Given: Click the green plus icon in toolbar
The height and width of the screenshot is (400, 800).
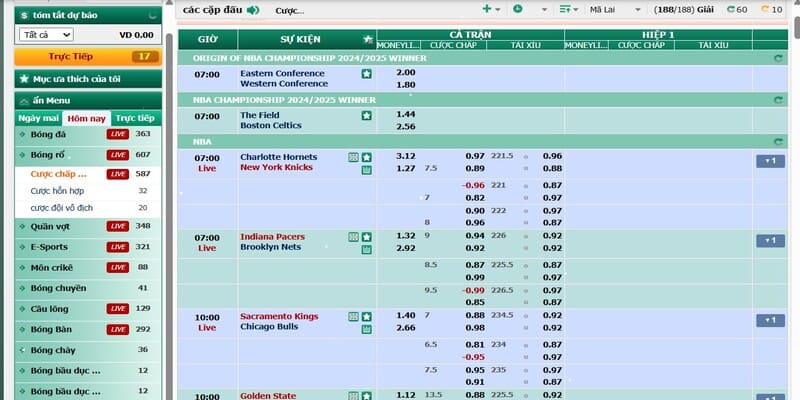Looking at the screenshot, I should click(x=487, y=9).
